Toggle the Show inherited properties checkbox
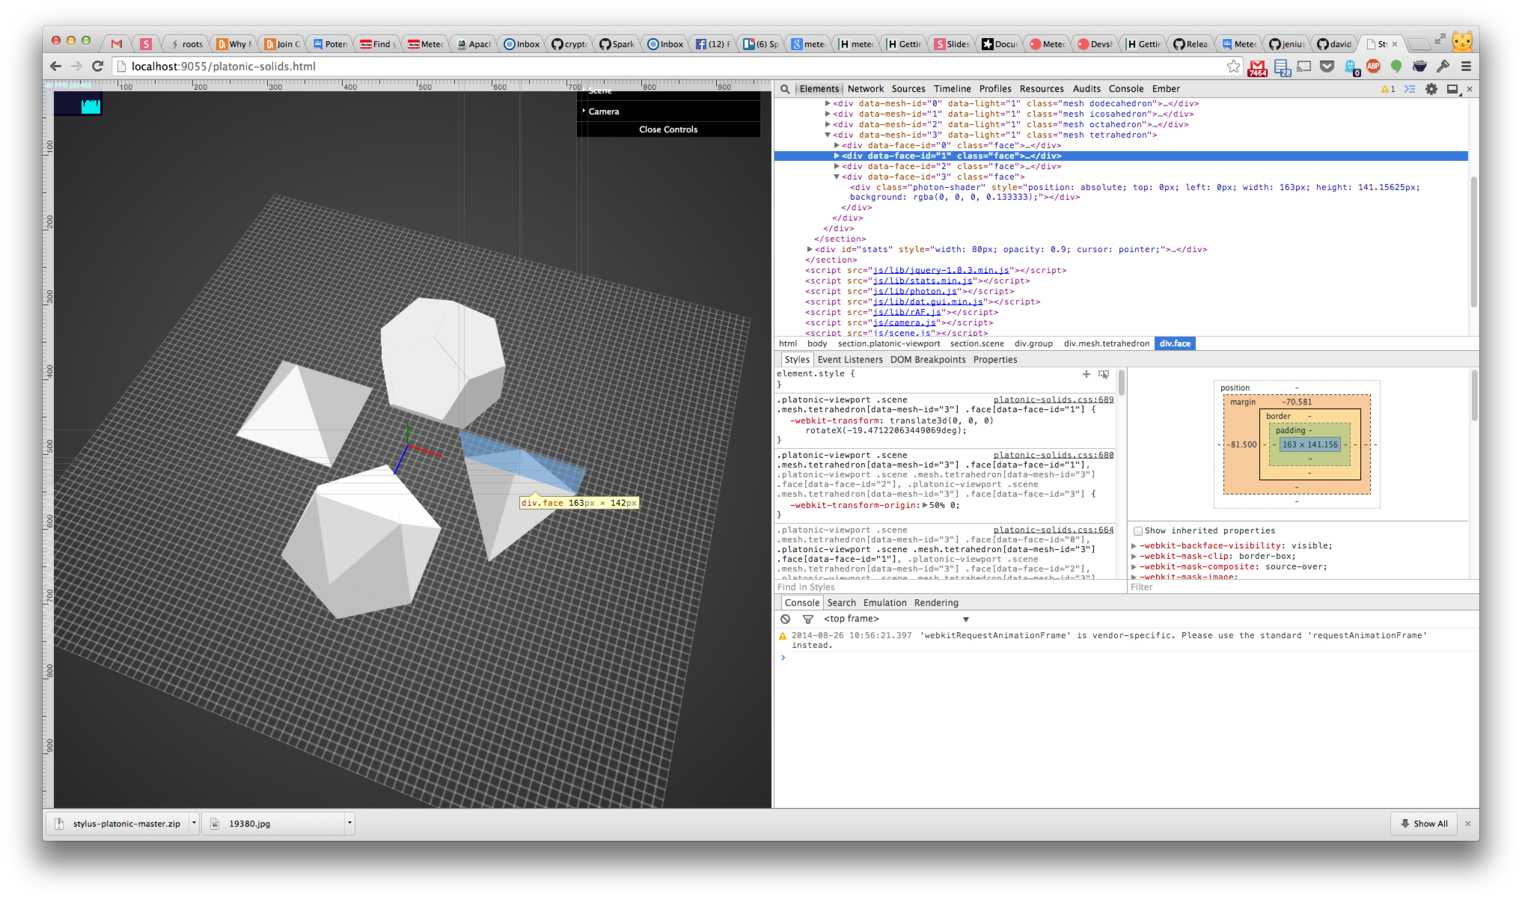 pos(1138,531)
